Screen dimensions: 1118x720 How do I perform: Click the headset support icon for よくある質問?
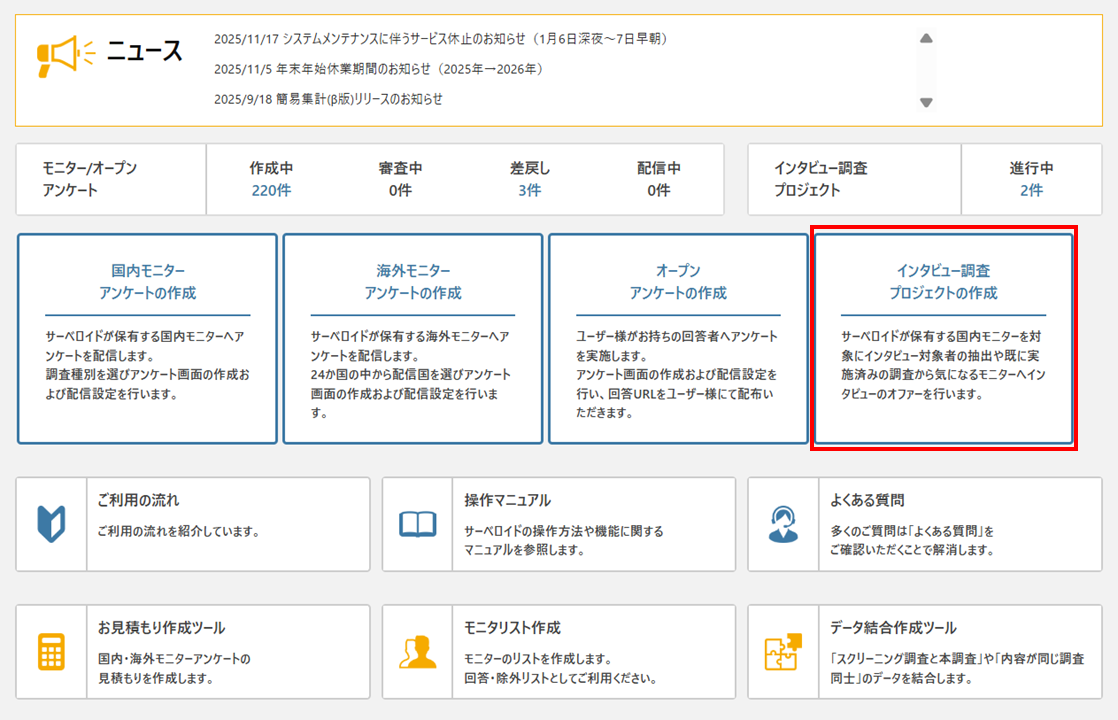783,524
